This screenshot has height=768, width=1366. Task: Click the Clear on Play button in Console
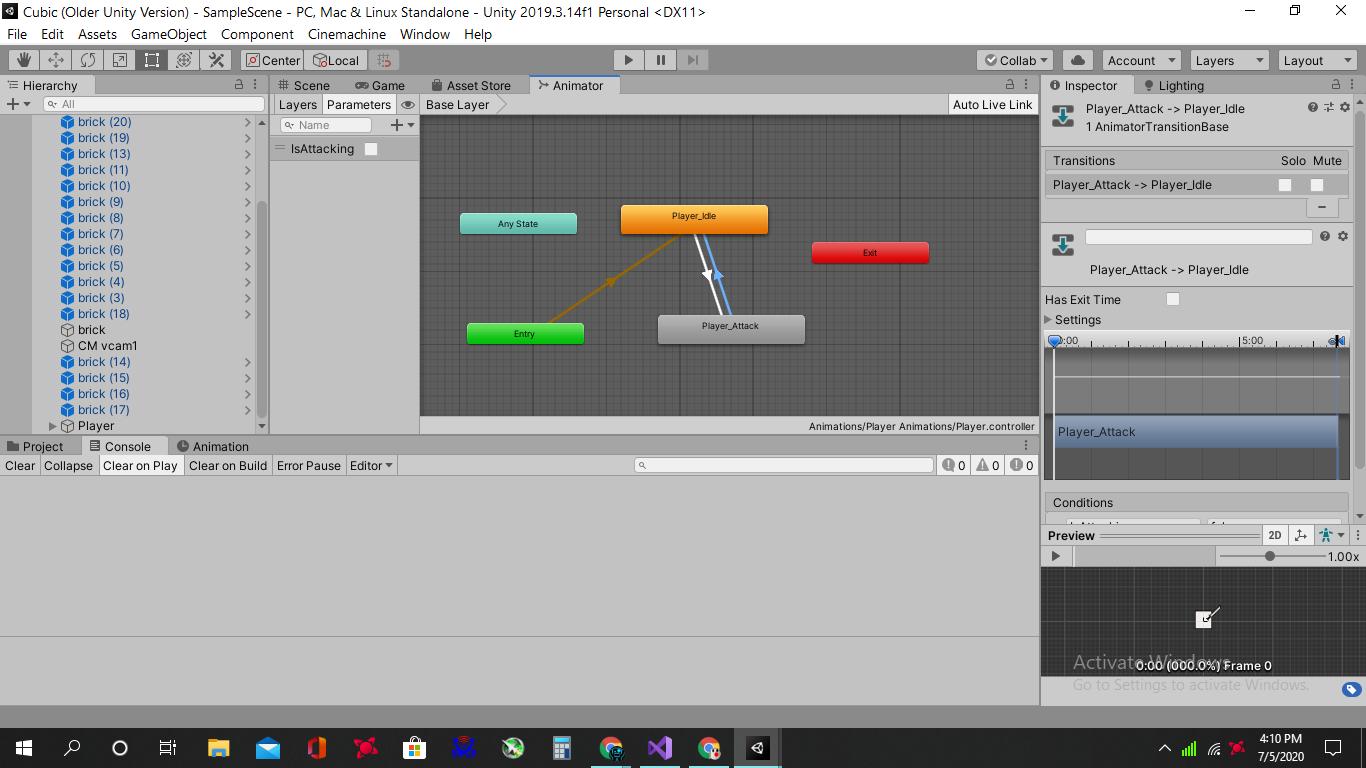pos(141,465)
